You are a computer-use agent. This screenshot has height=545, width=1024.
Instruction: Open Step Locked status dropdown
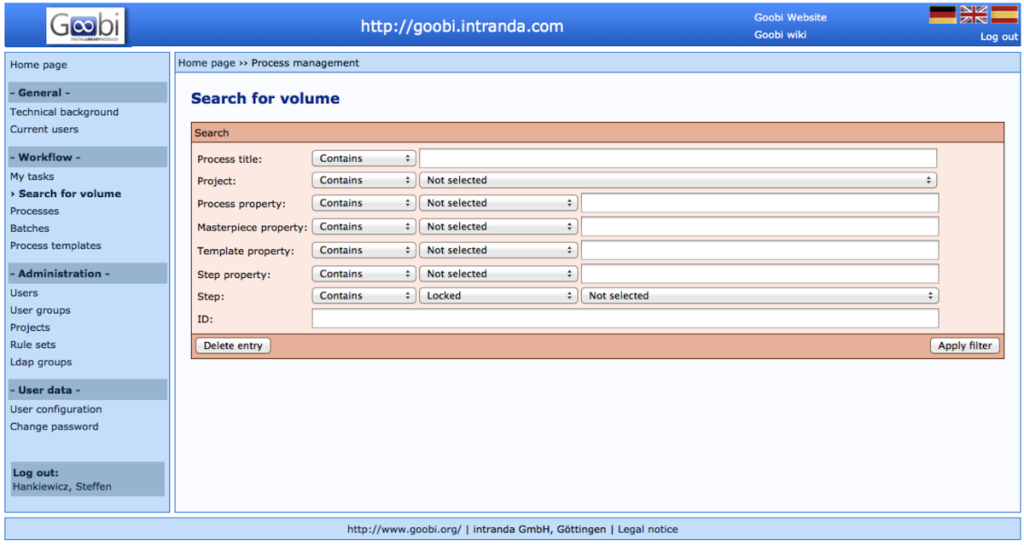click(499, 296)
